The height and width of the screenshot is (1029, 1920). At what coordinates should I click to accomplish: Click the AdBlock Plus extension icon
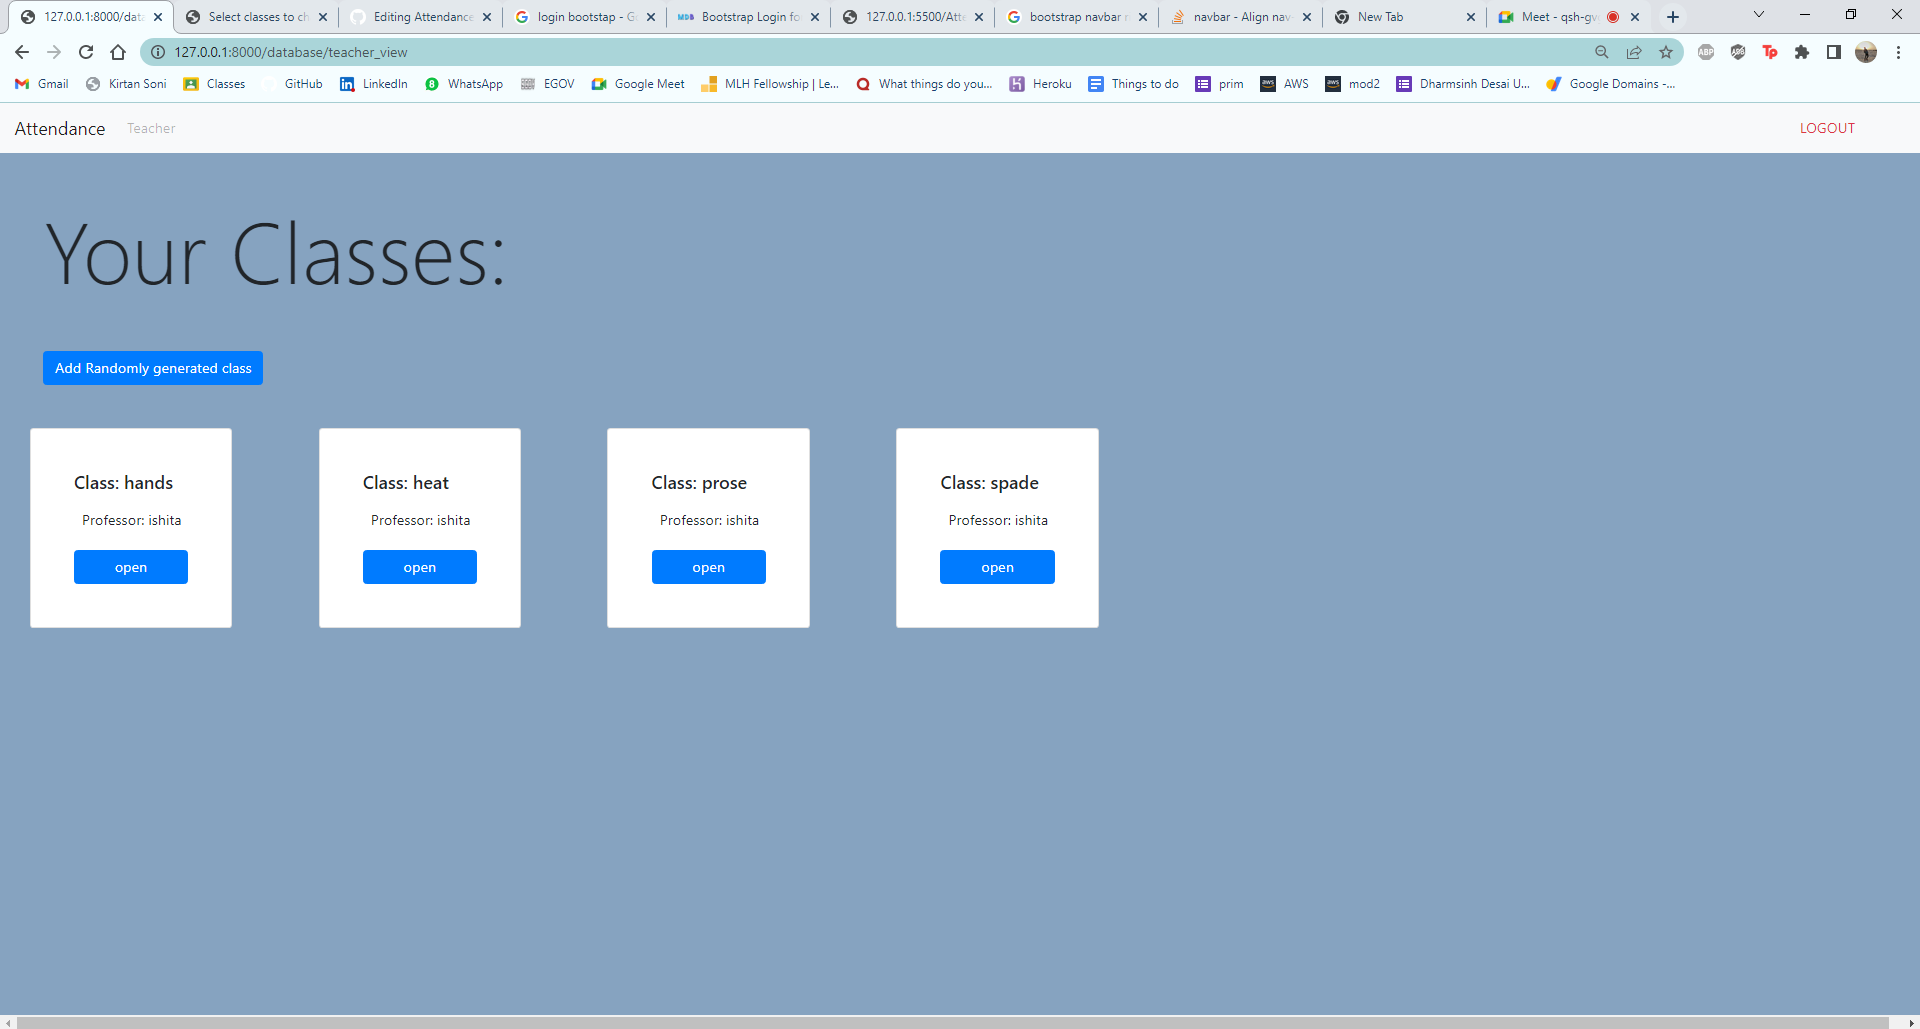tap(1706, 52)
